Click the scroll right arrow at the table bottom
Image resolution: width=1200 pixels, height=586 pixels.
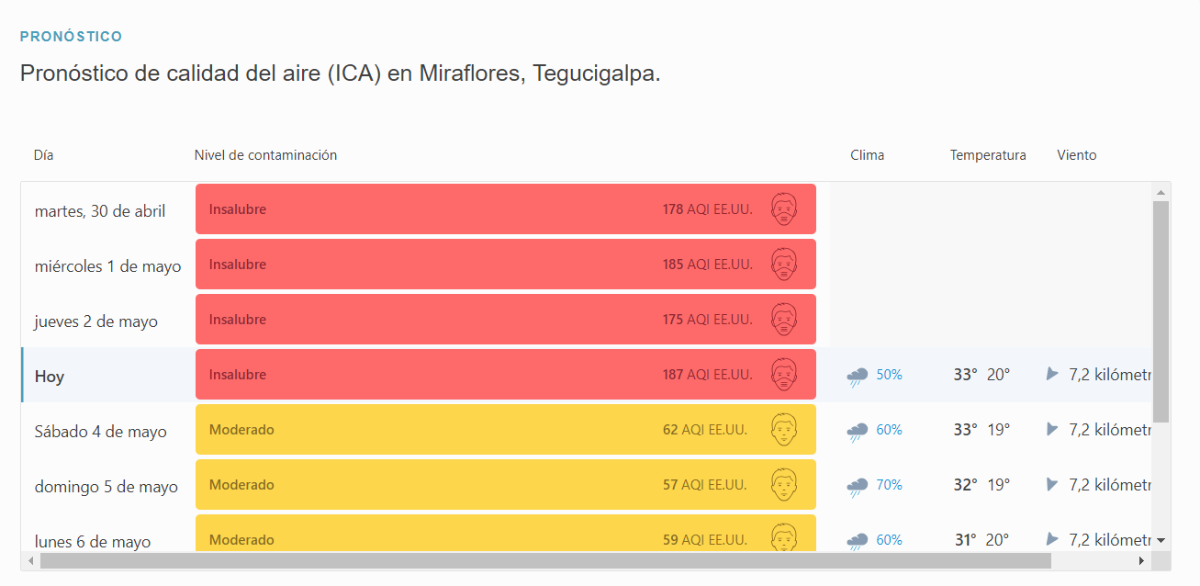pyautogui.click(x=1142, y=561)
